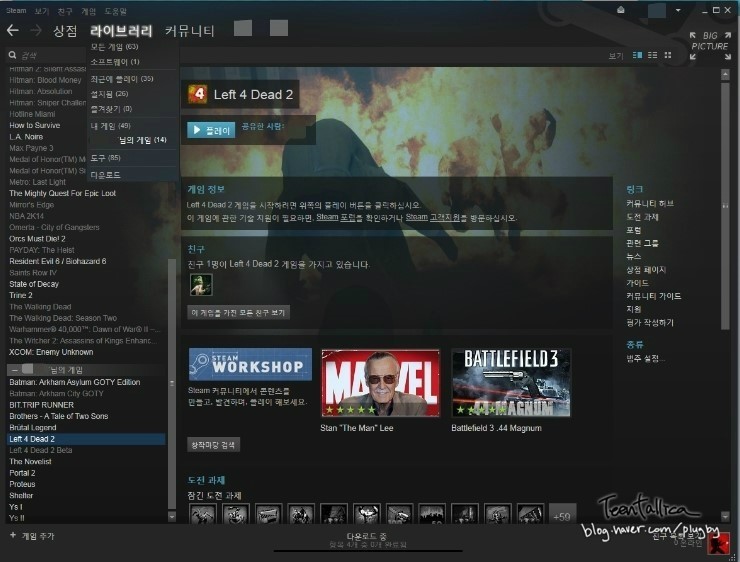Select 최근에 플레이 (35) filter
Screen dimensions: 740x562
(x=122, y=79)
